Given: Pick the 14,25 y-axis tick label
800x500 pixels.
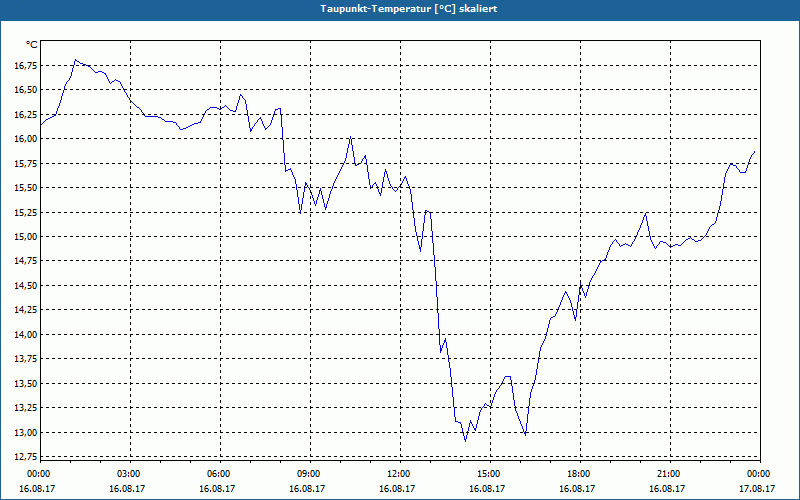Looking at the screenshot, I should [x=24, y=310].
